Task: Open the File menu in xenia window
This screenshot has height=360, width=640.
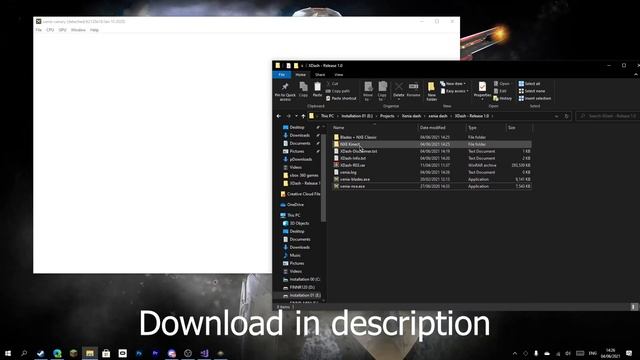Action: pyautogui.click(x=38, y=30)
